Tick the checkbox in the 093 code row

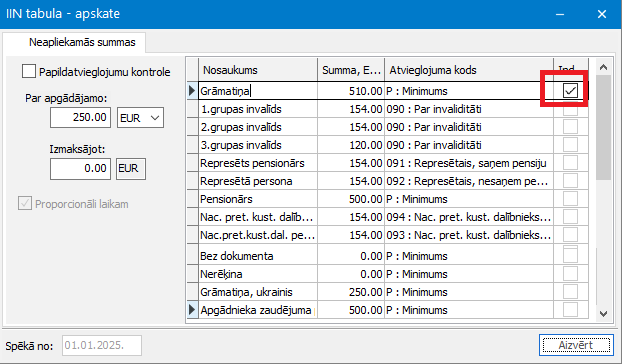coord(570,235)
